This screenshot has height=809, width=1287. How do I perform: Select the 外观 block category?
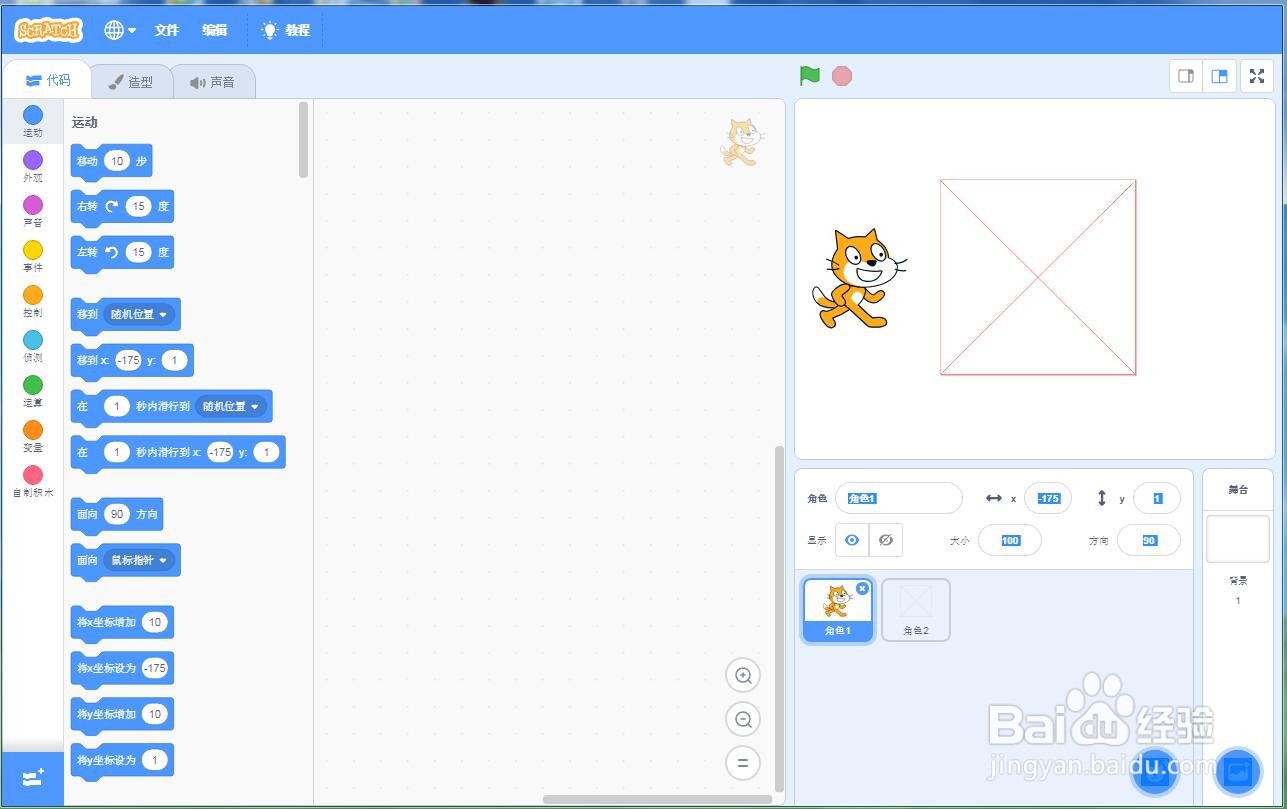point(33,167)
